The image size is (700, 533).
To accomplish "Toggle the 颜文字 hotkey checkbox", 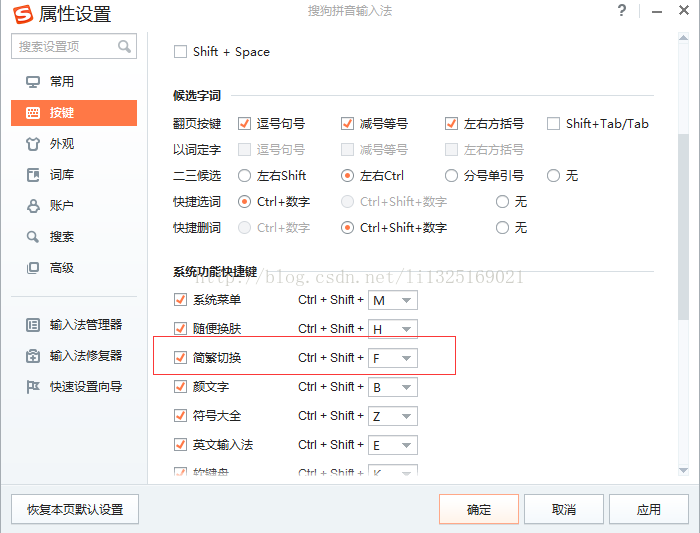I will pyautogui.click(x=180, y=387).
